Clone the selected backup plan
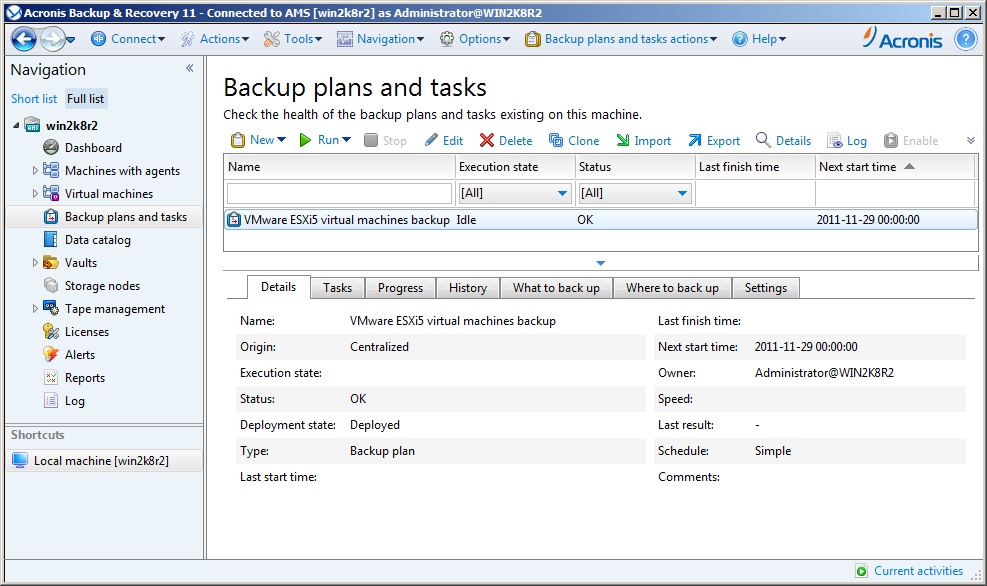 pos(574,141)
